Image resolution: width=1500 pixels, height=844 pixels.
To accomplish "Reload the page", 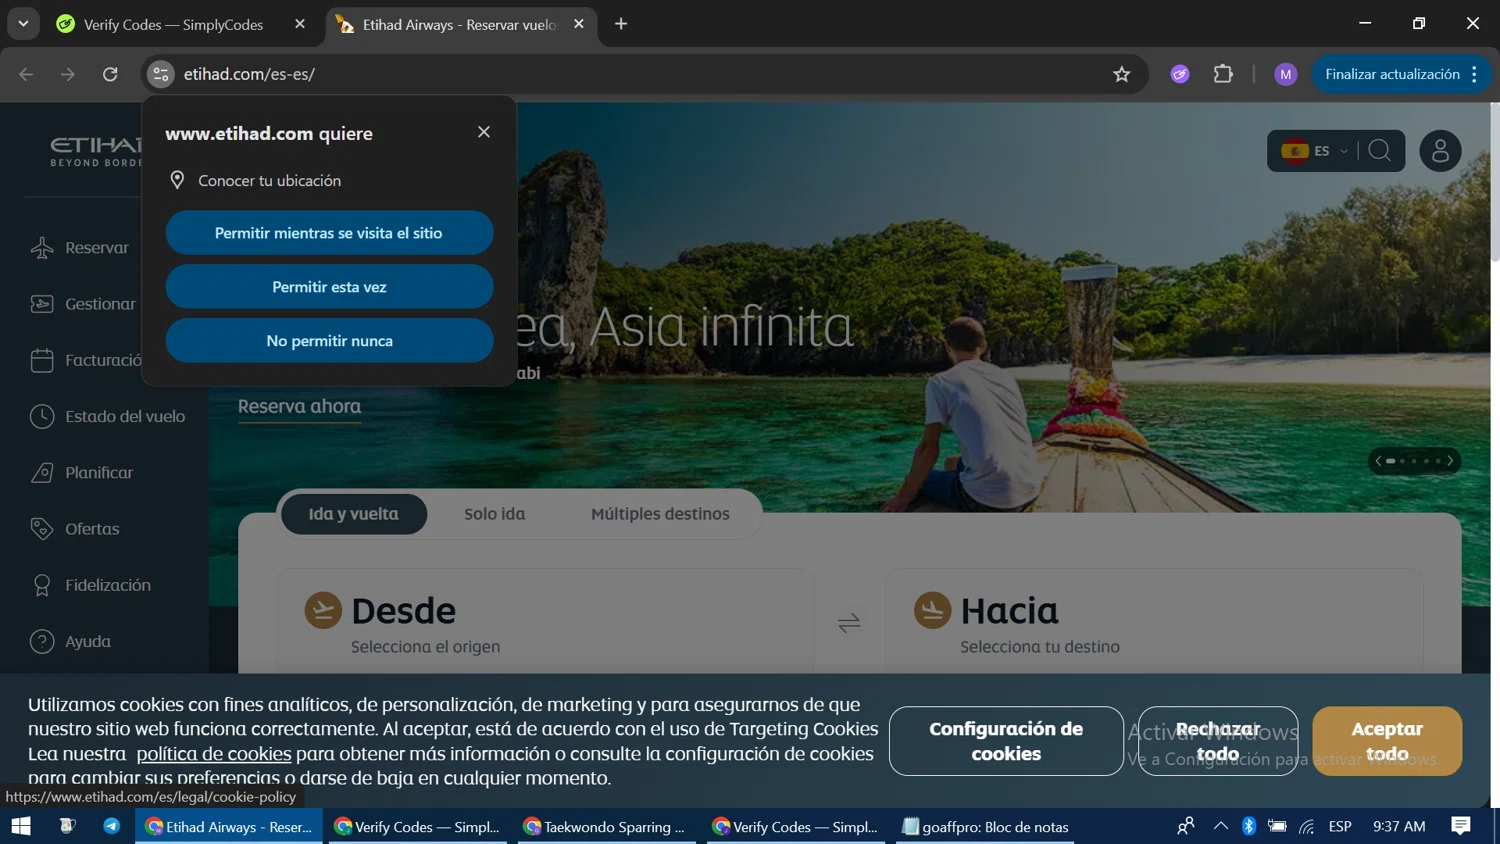I will pyautogui.click(x=110, y=74).
